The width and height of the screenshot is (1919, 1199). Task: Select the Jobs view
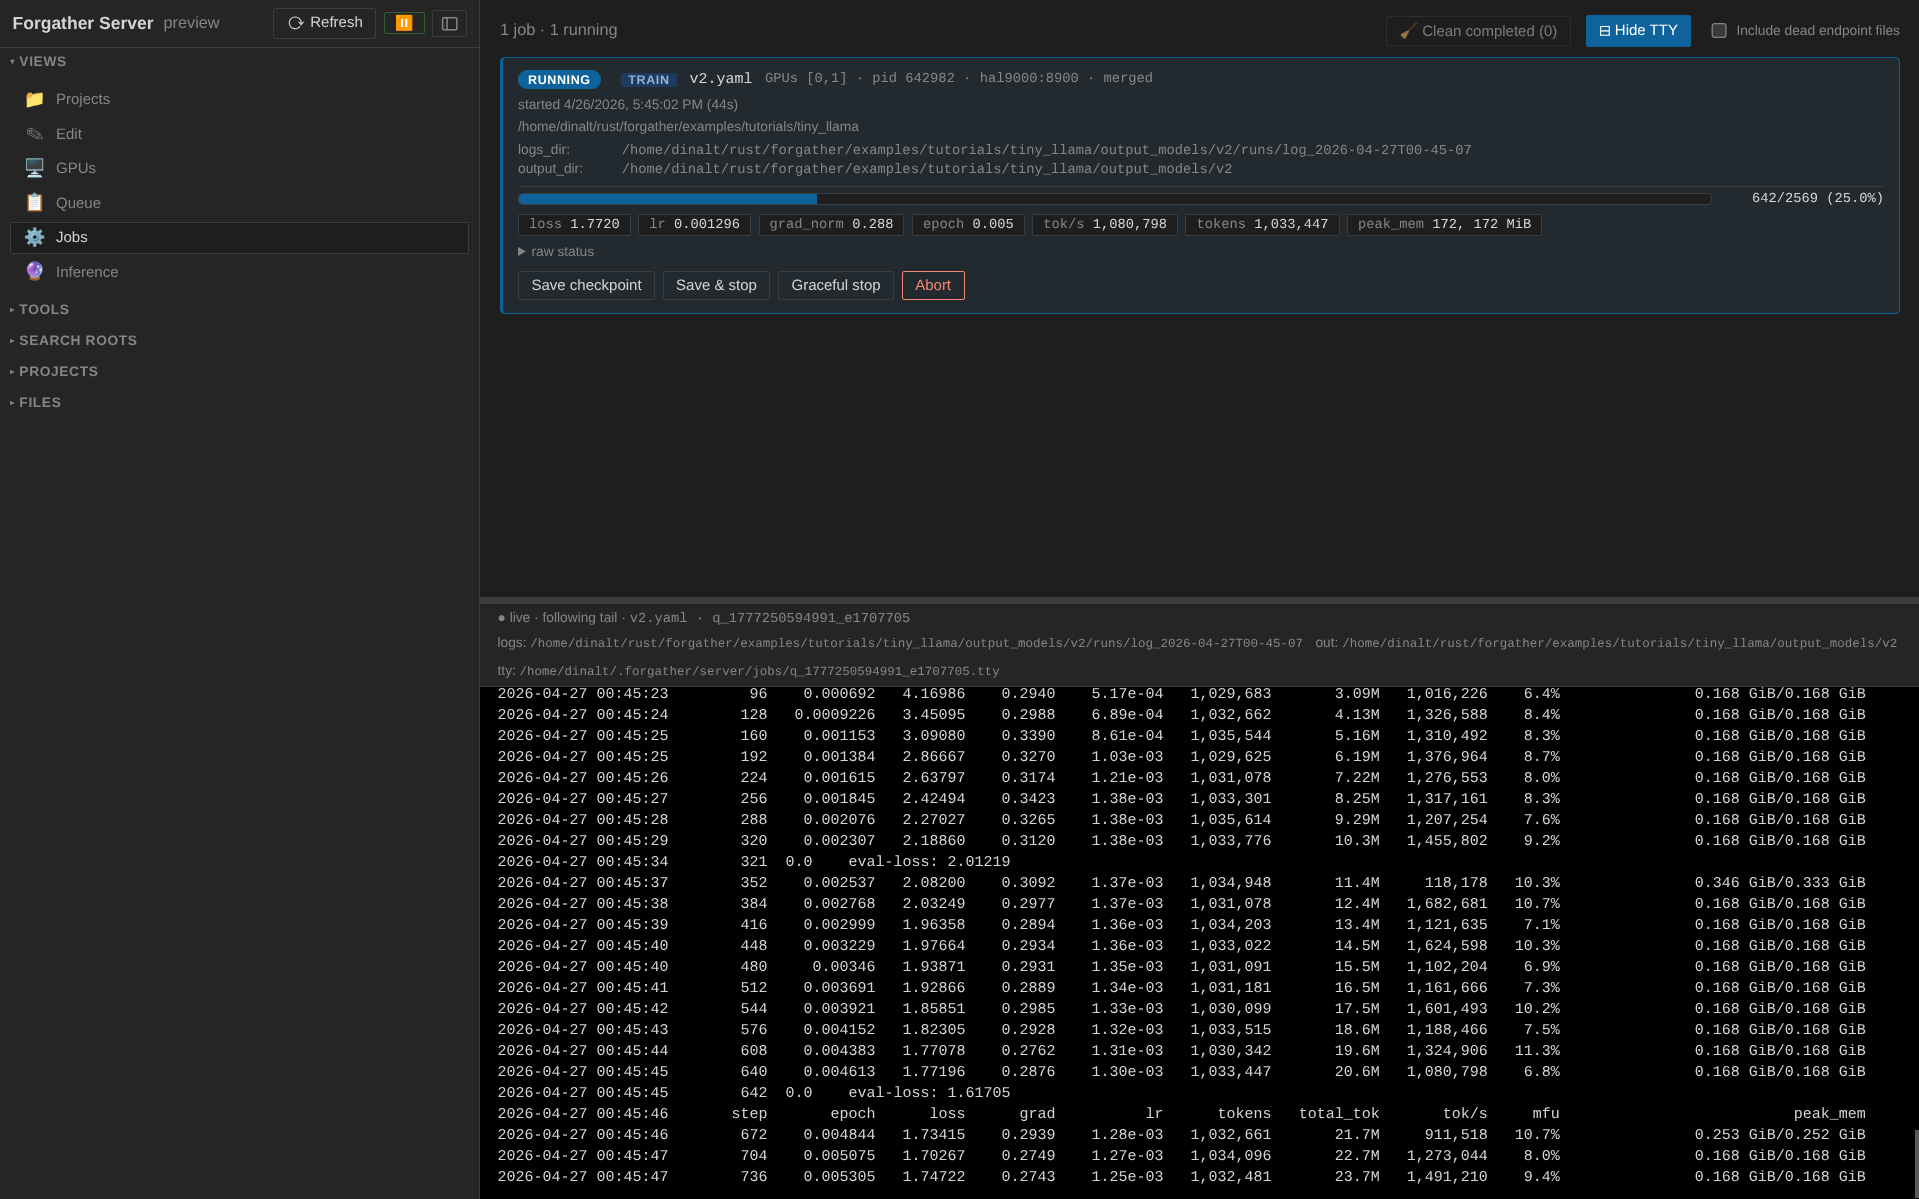(239, 237)
